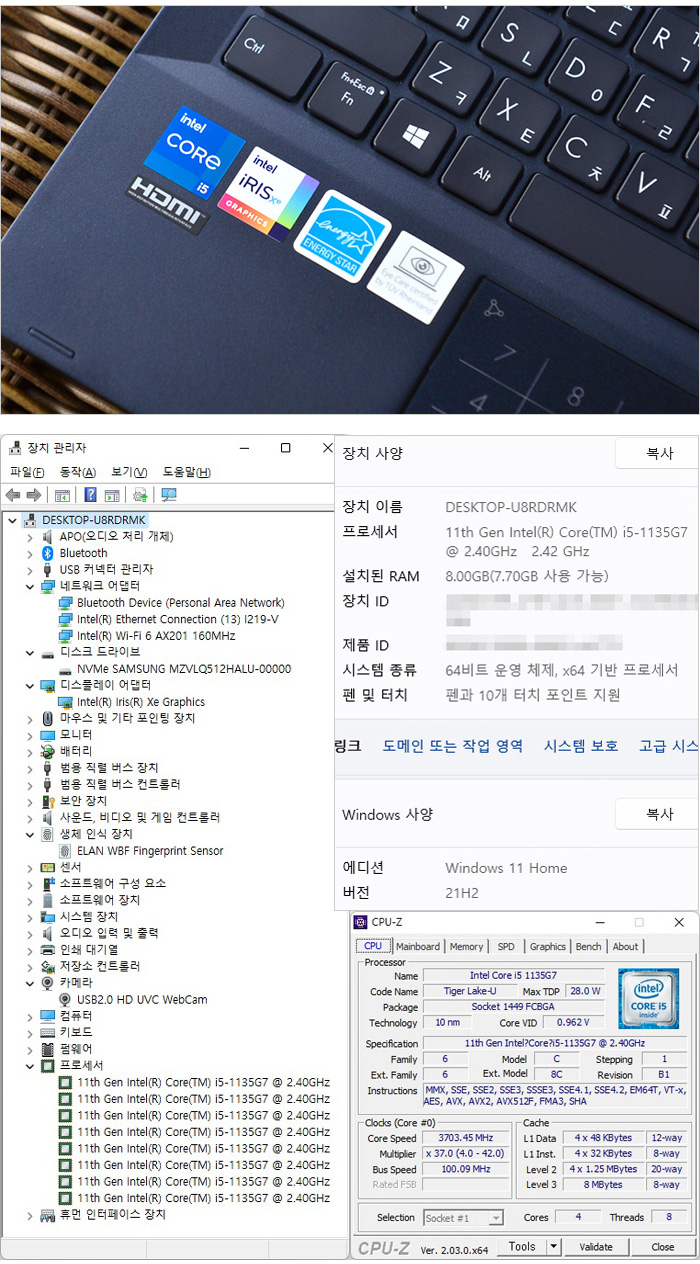Click the speaker icon beside APO audio processing

pos(48,537)
